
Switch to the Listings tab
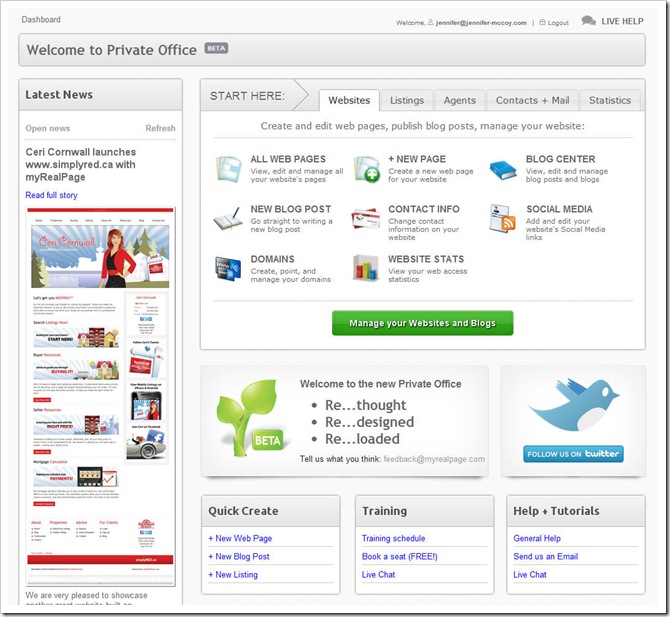pos(407,100)
